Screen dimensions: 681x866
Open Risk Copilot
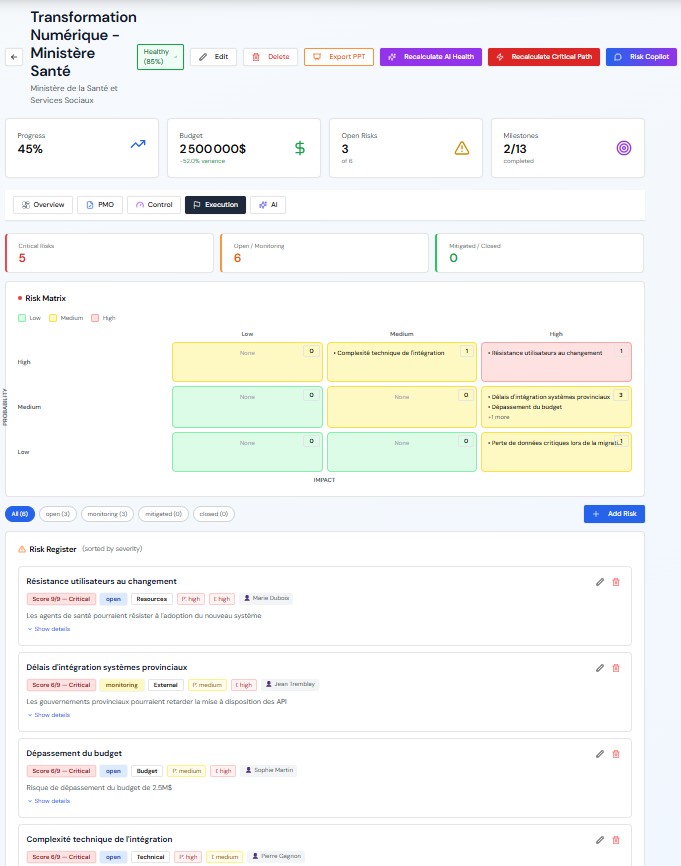(641, 57)
